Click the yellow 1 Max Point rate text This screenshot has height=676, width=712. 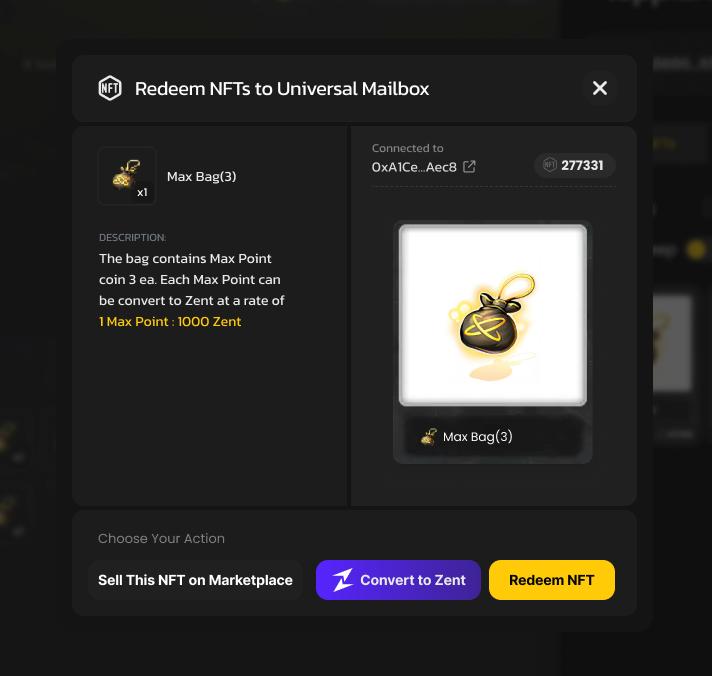(x=170, y=321)
